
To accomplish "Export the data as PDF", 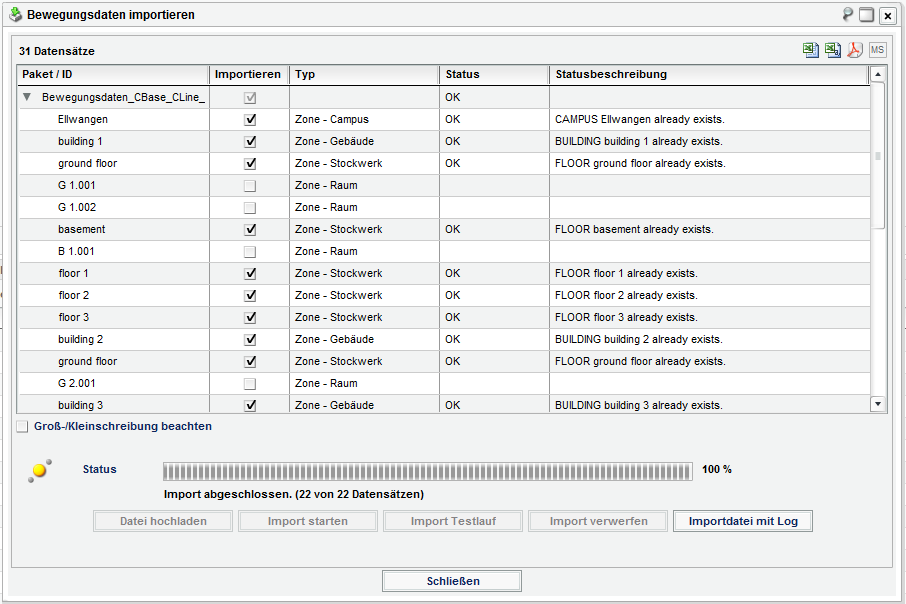I will (854, 49).
